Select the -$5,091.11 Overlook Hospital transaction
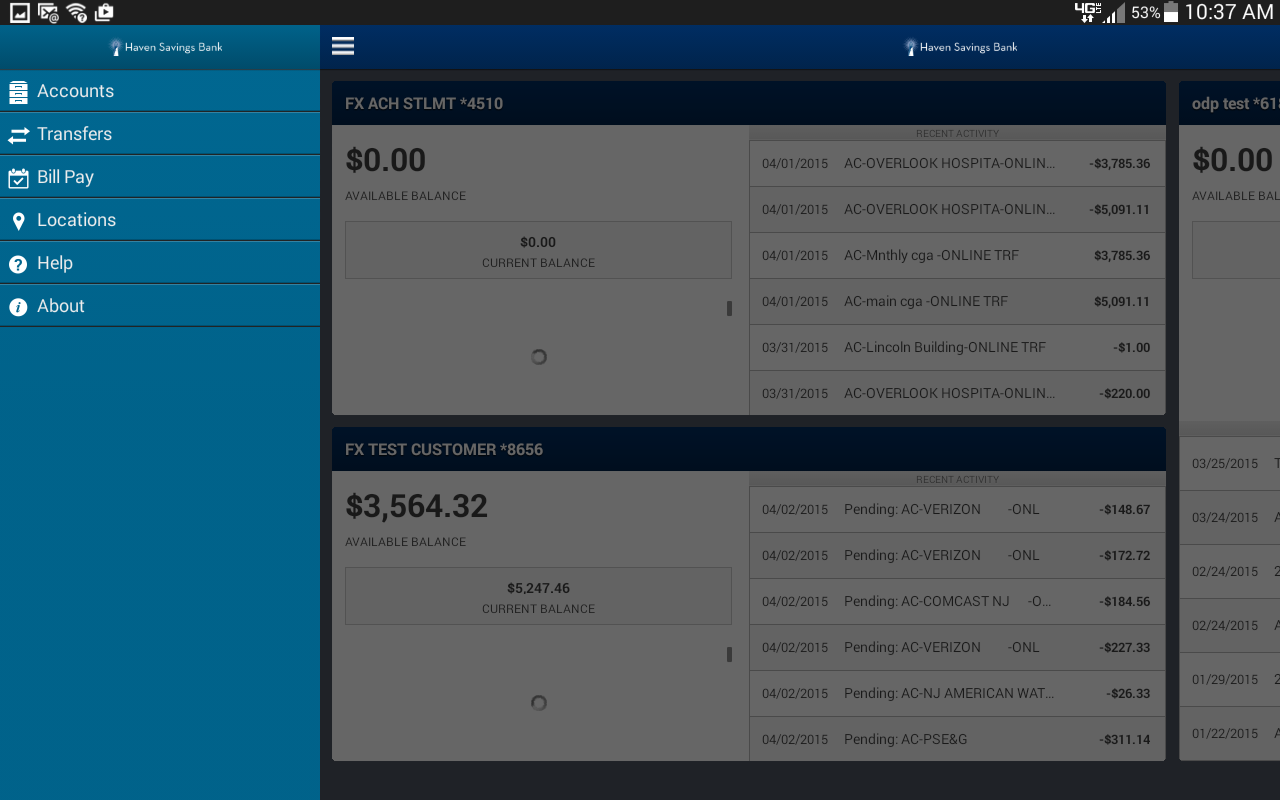Image resolution: width=1280 pixels, height=800 pixels. [x=957, y=209]
